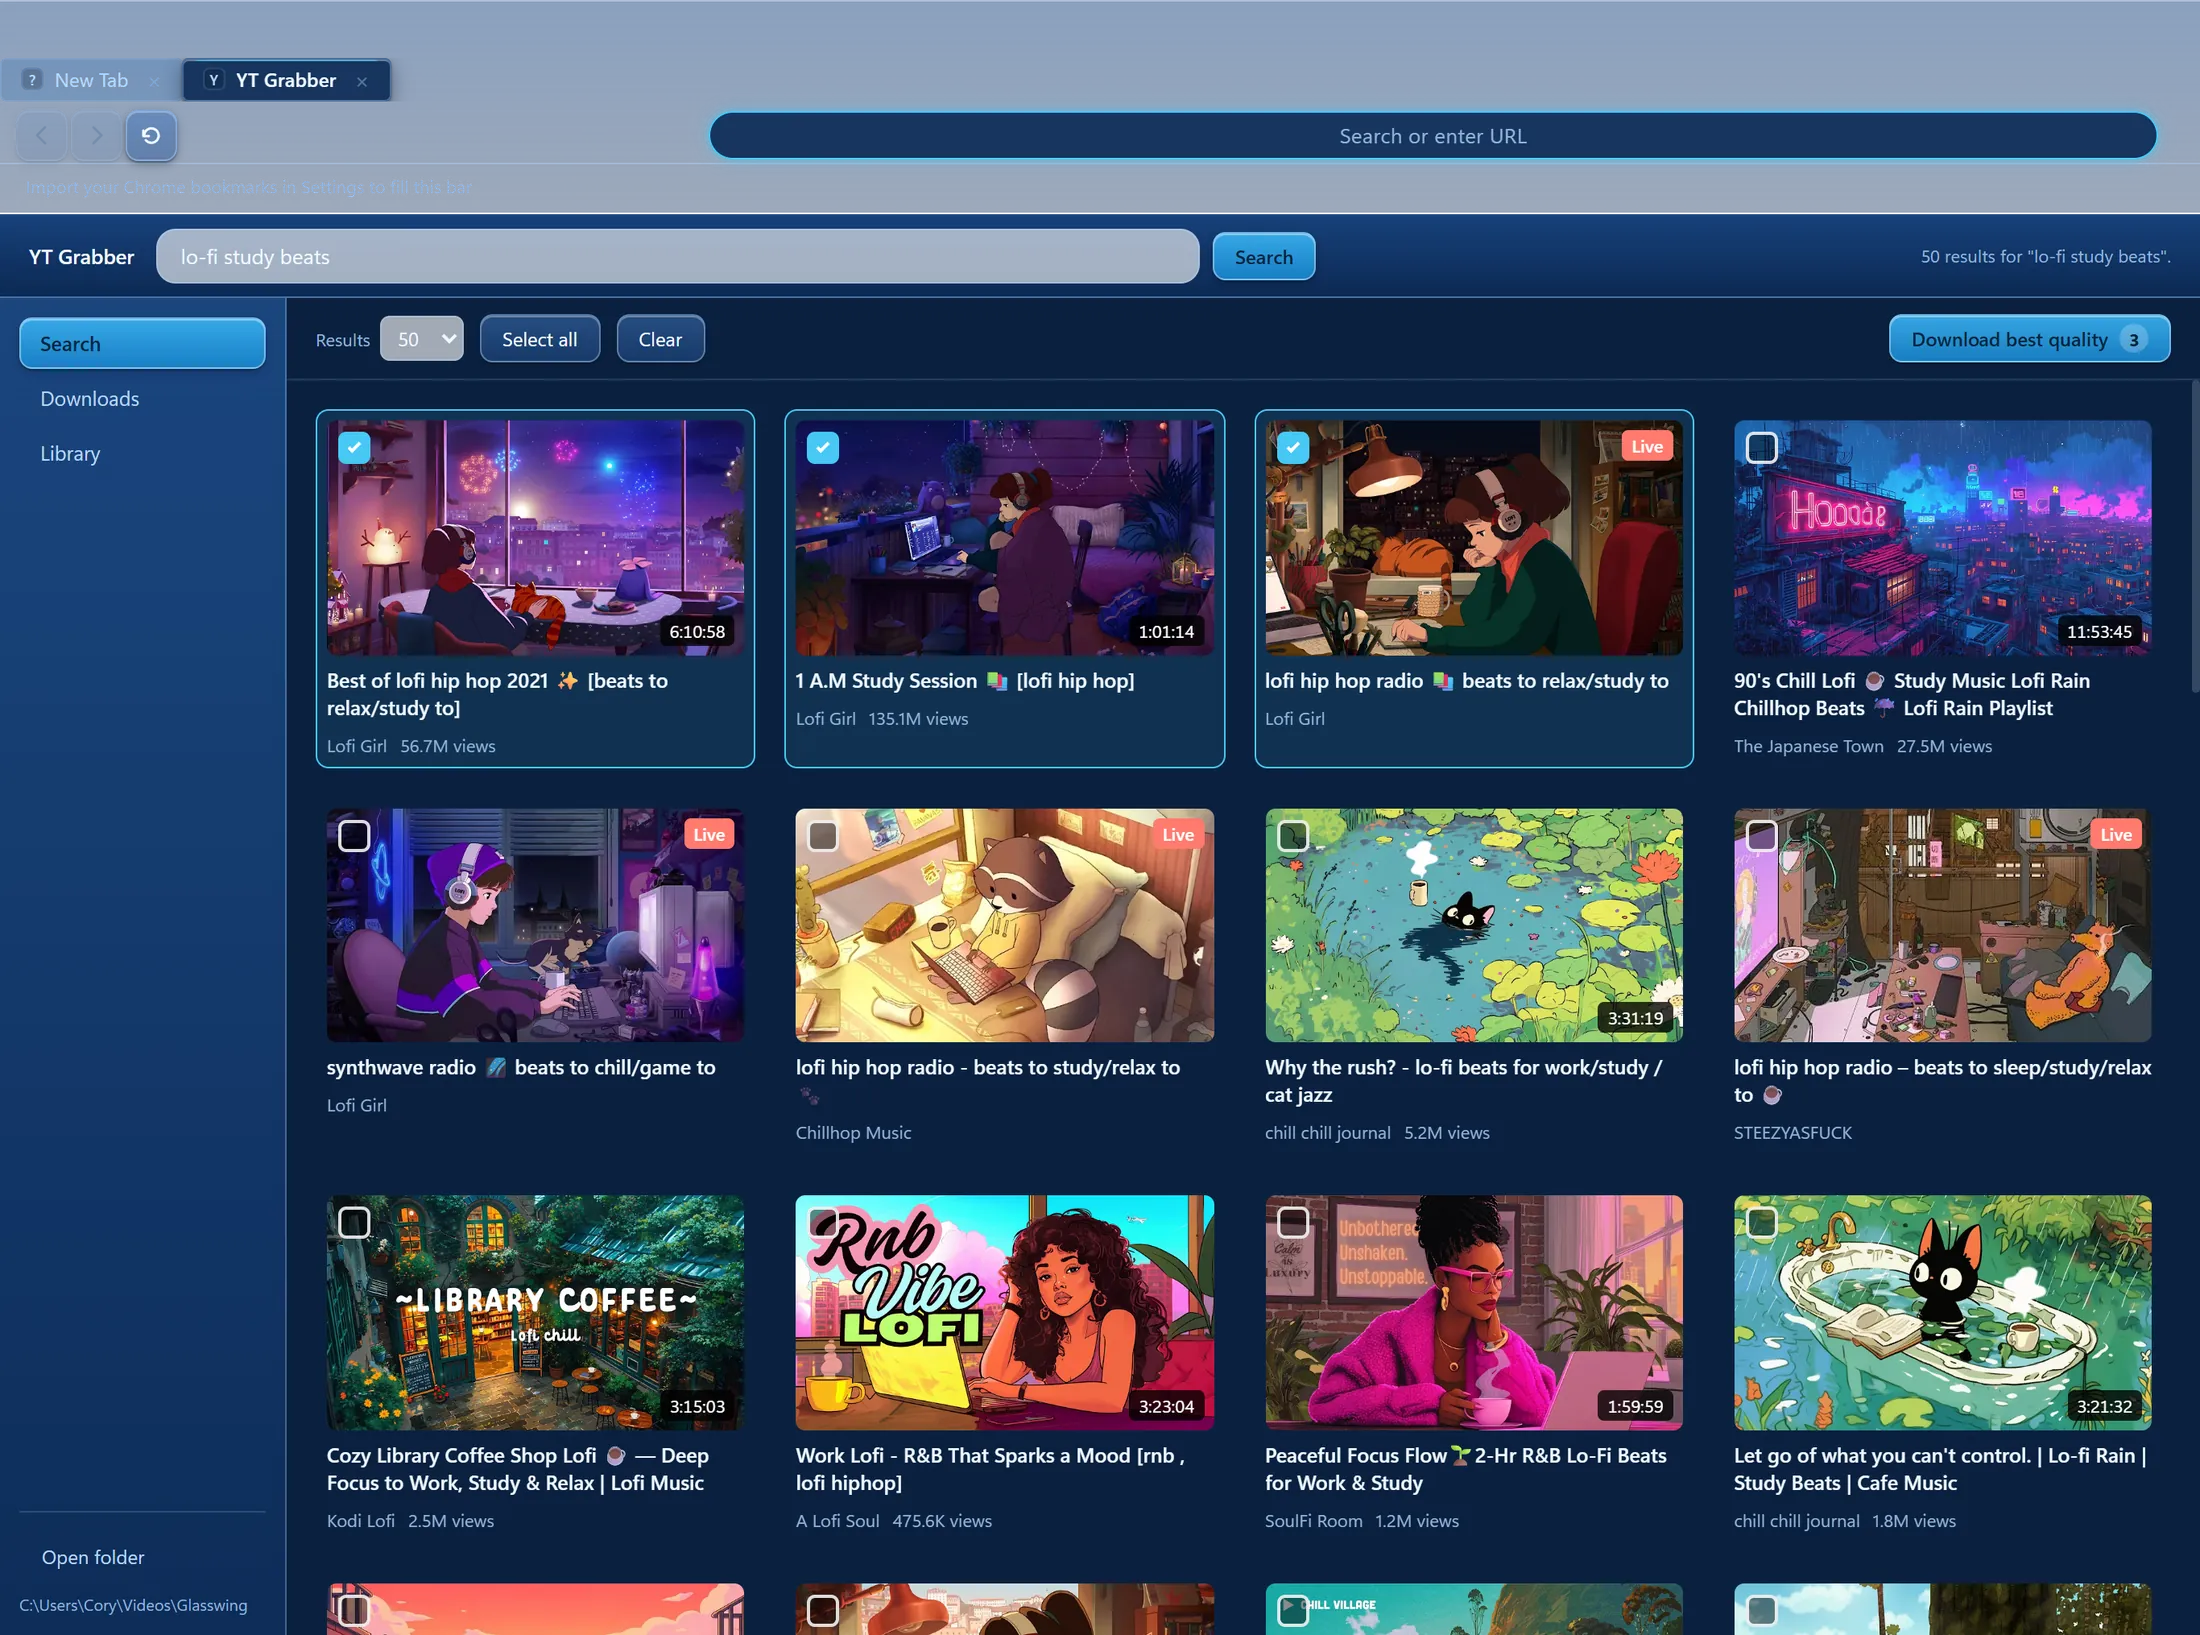Click the 1 A.M Study Session thumbnail
The height and width of the screenshot is (1635, 2200).
click(1004, 538)
